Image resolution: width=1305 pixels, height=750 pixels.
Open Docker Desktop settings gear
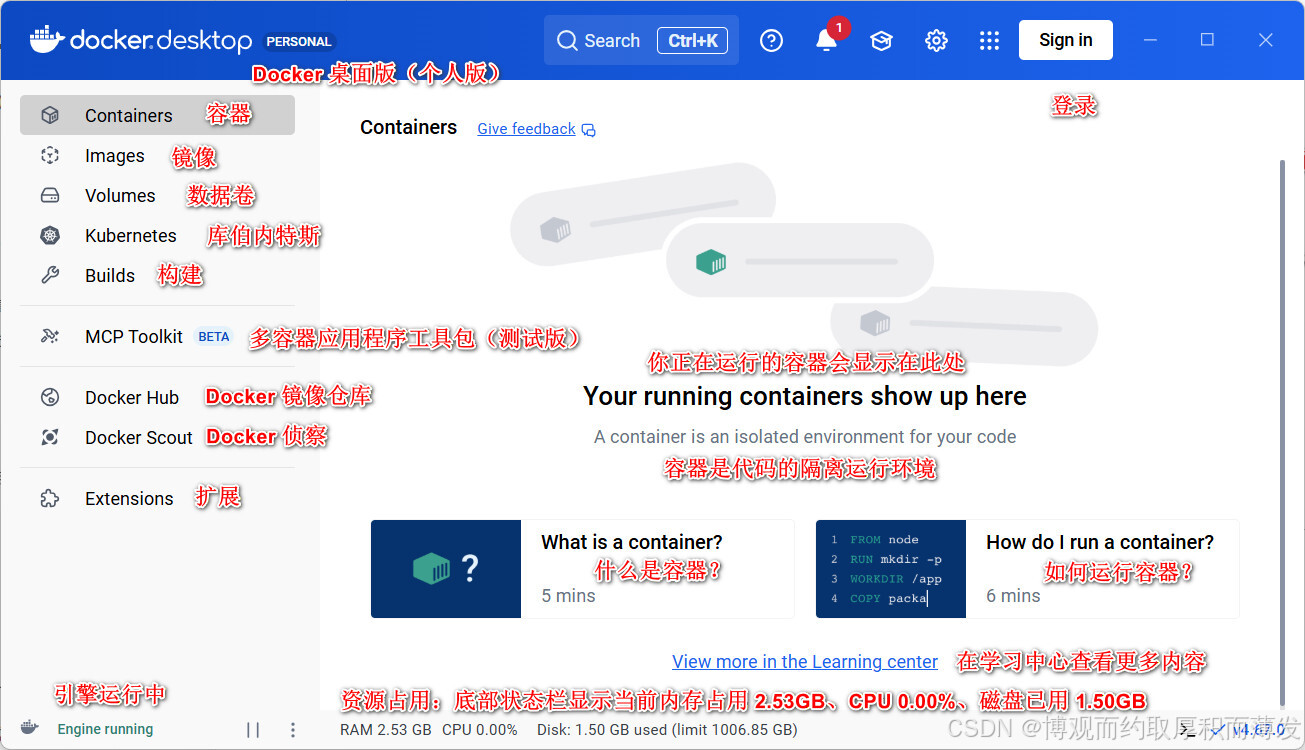point(935,40)
